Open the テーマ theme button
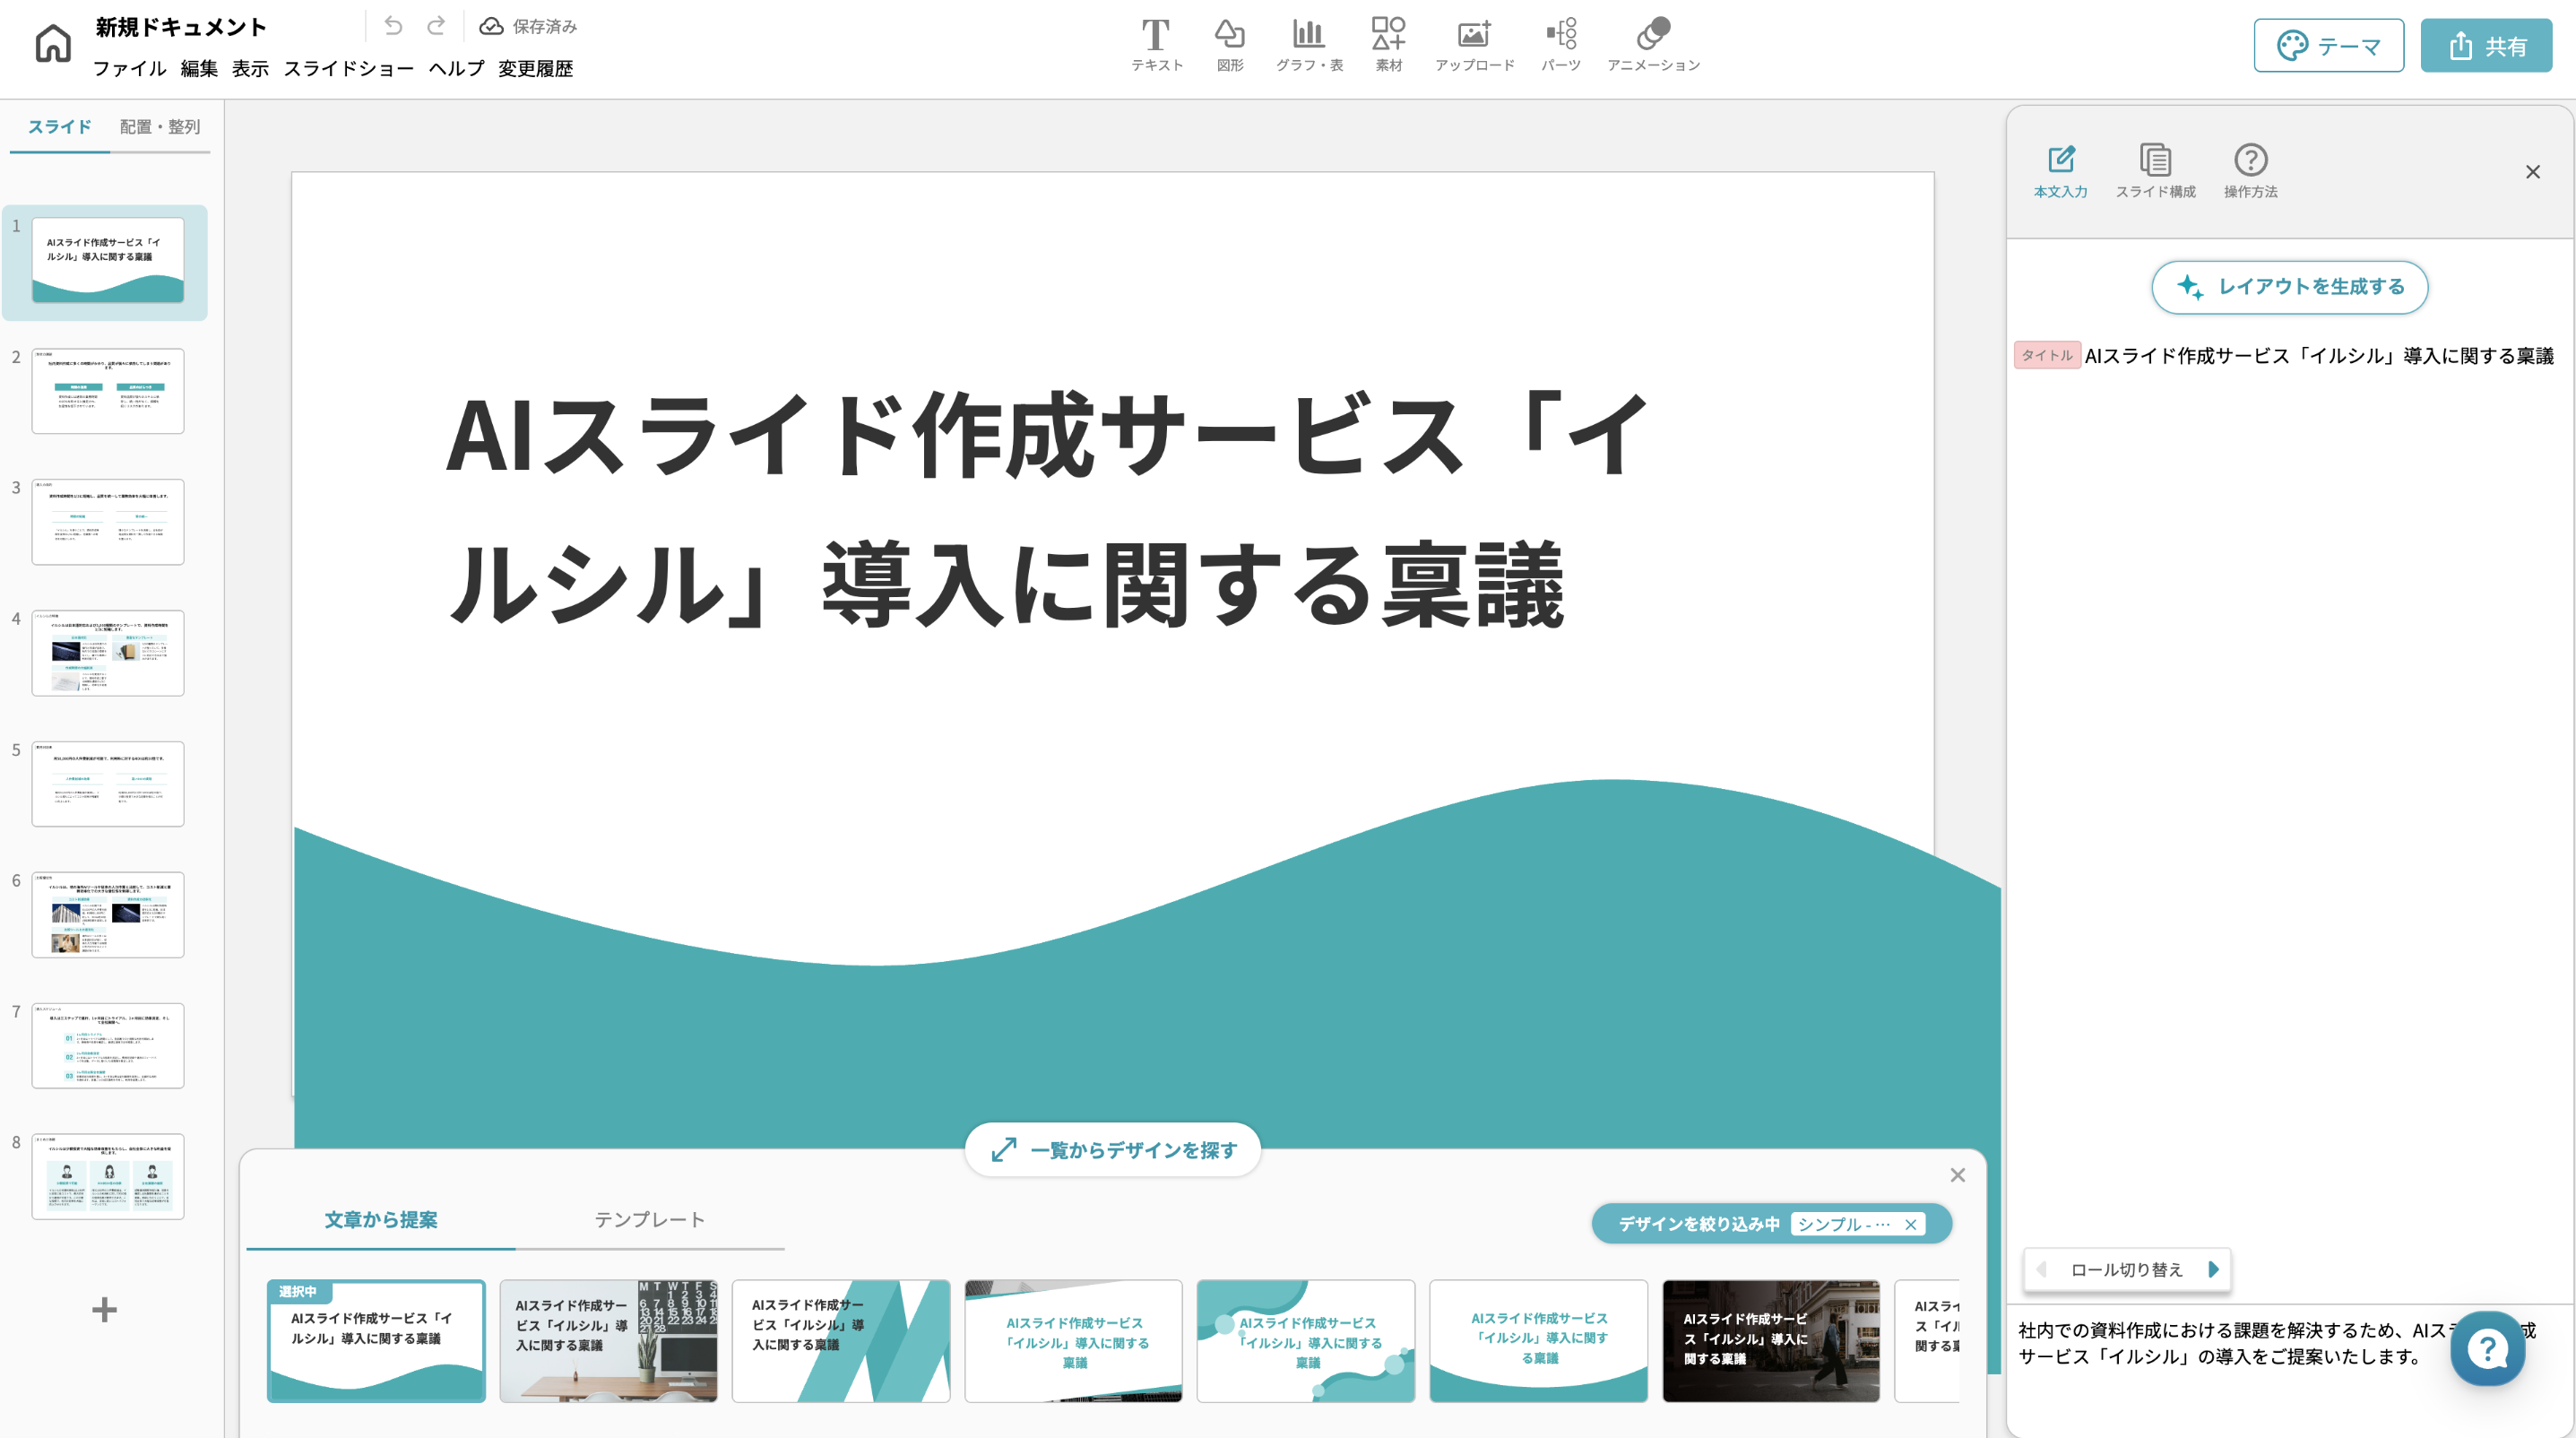This screenshot has height=1438, width=2576. point(2328,45)
